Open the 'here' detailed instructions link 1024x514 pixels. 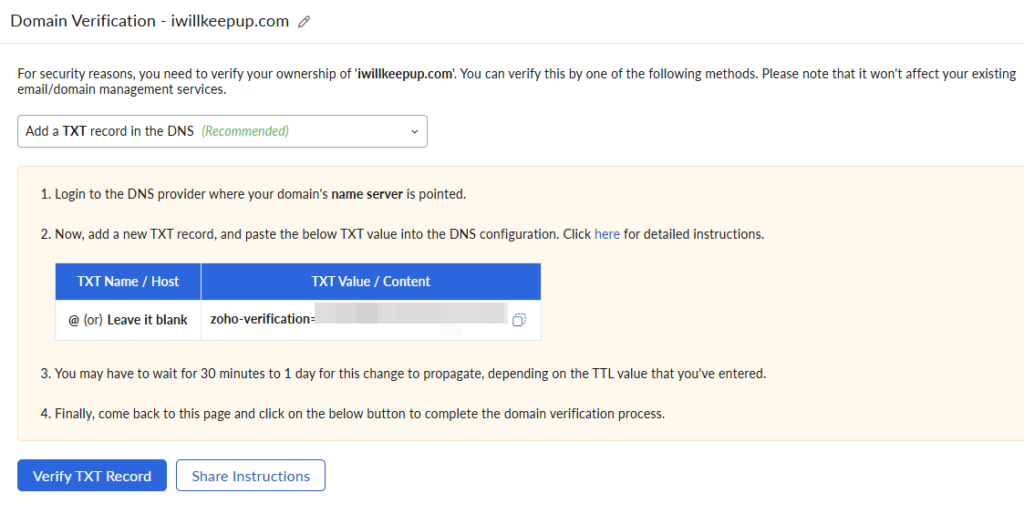click(x=607, y=234)
